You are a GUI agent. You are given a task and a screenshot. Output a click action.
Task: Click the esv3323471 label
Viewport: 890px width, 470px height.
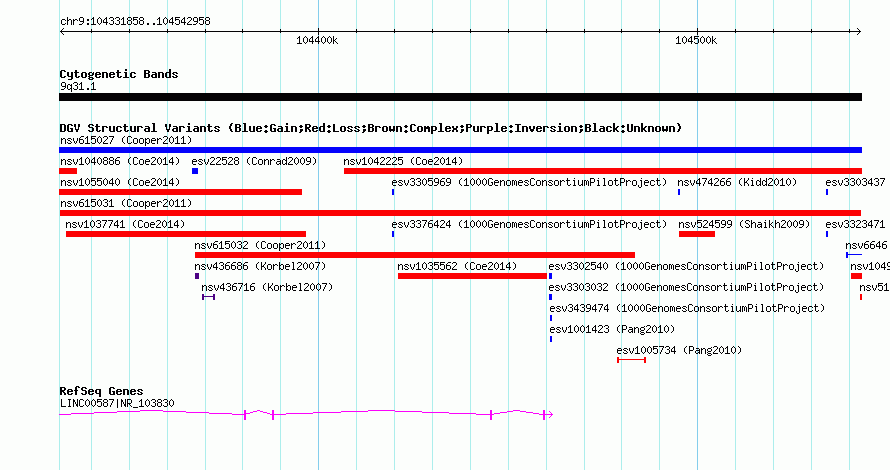(855, 224)
